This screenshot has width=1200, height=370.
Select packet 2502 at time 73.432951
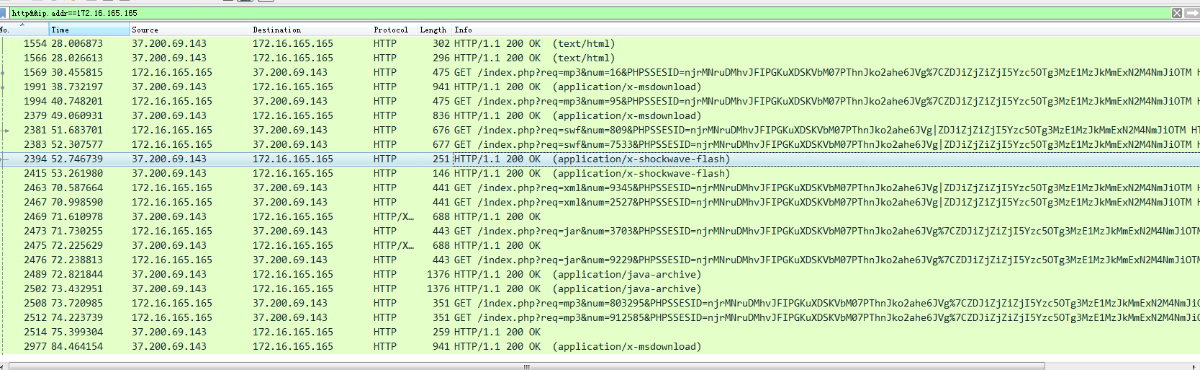(x=600, y=289)
